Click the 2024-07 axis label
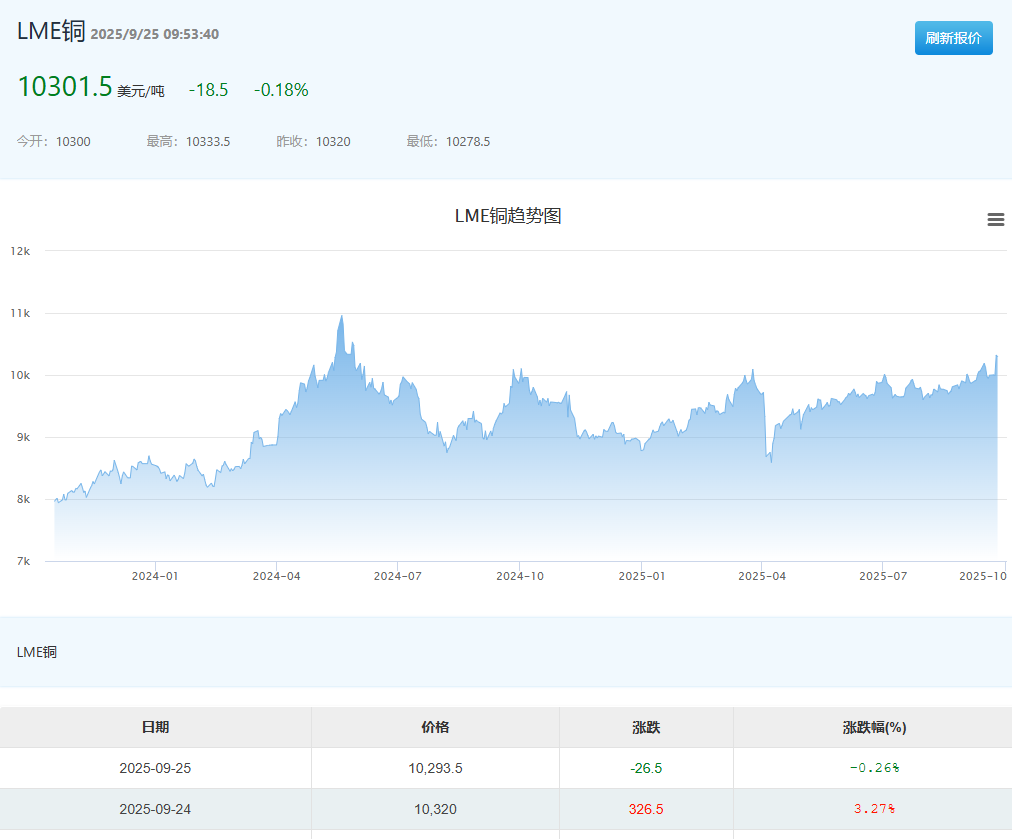The height and width of the screenshot is (839, 1012). point(398,576)
